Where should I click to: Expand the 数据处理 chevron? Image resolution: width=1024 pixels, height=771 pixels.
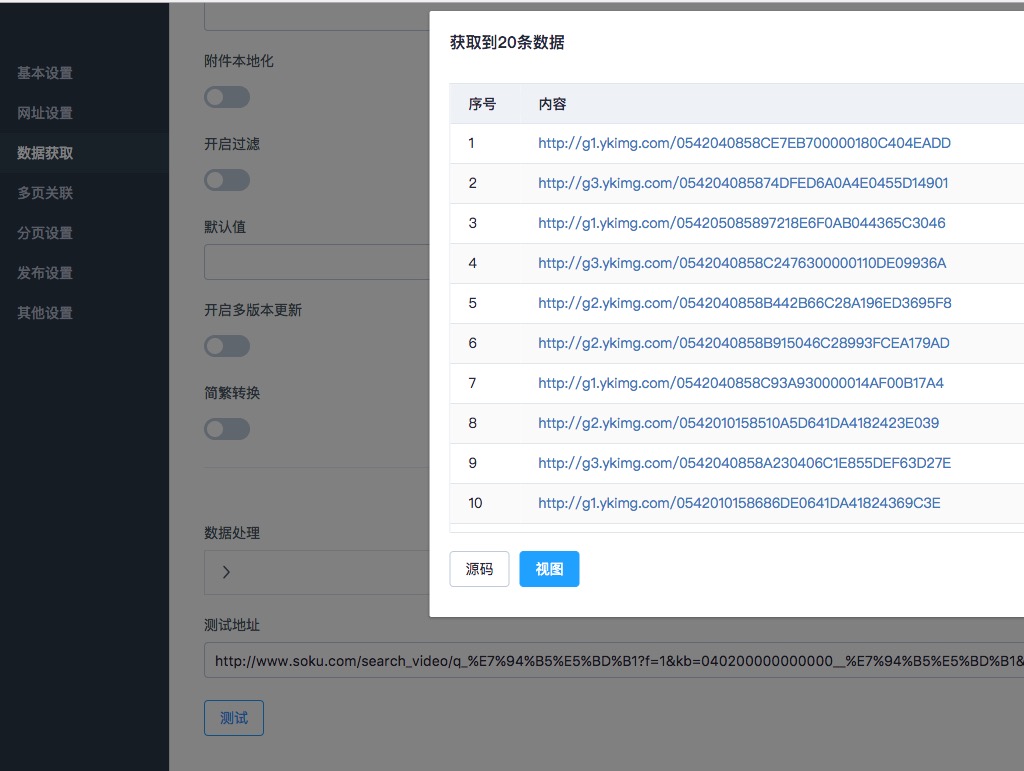click(226, 573)
